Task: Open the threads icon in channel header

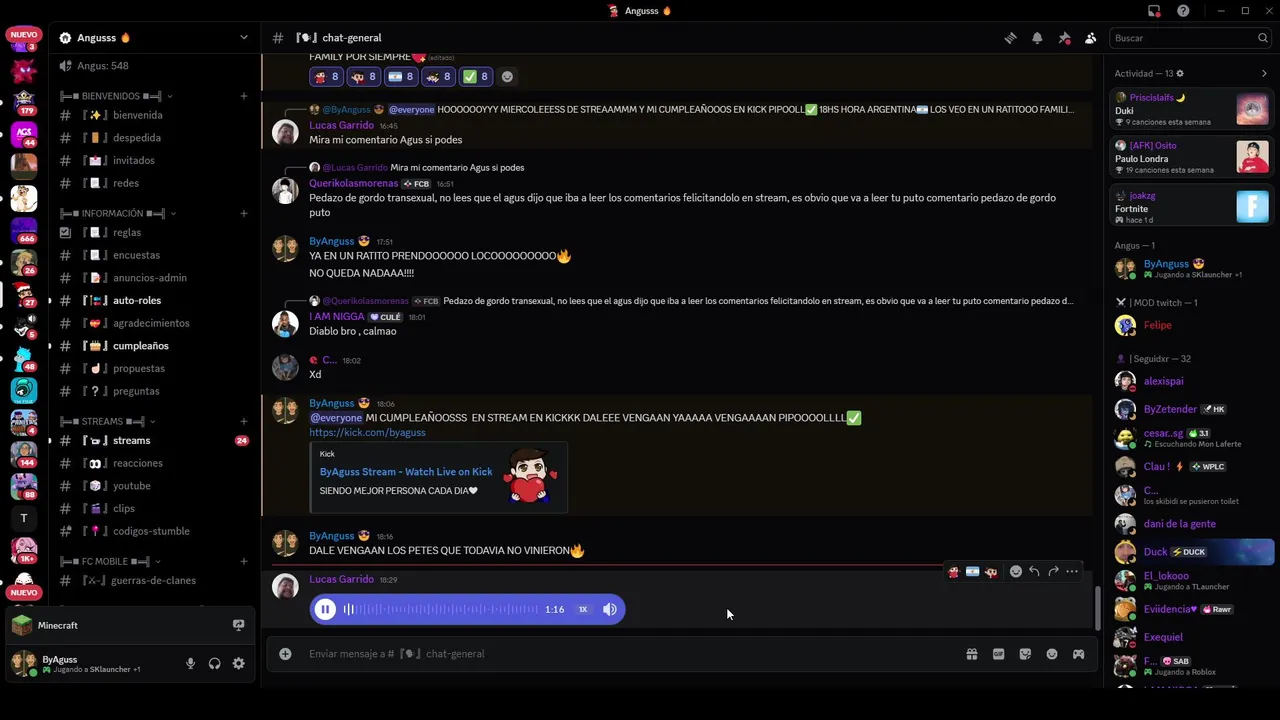Action: (x=1010, y=38)
